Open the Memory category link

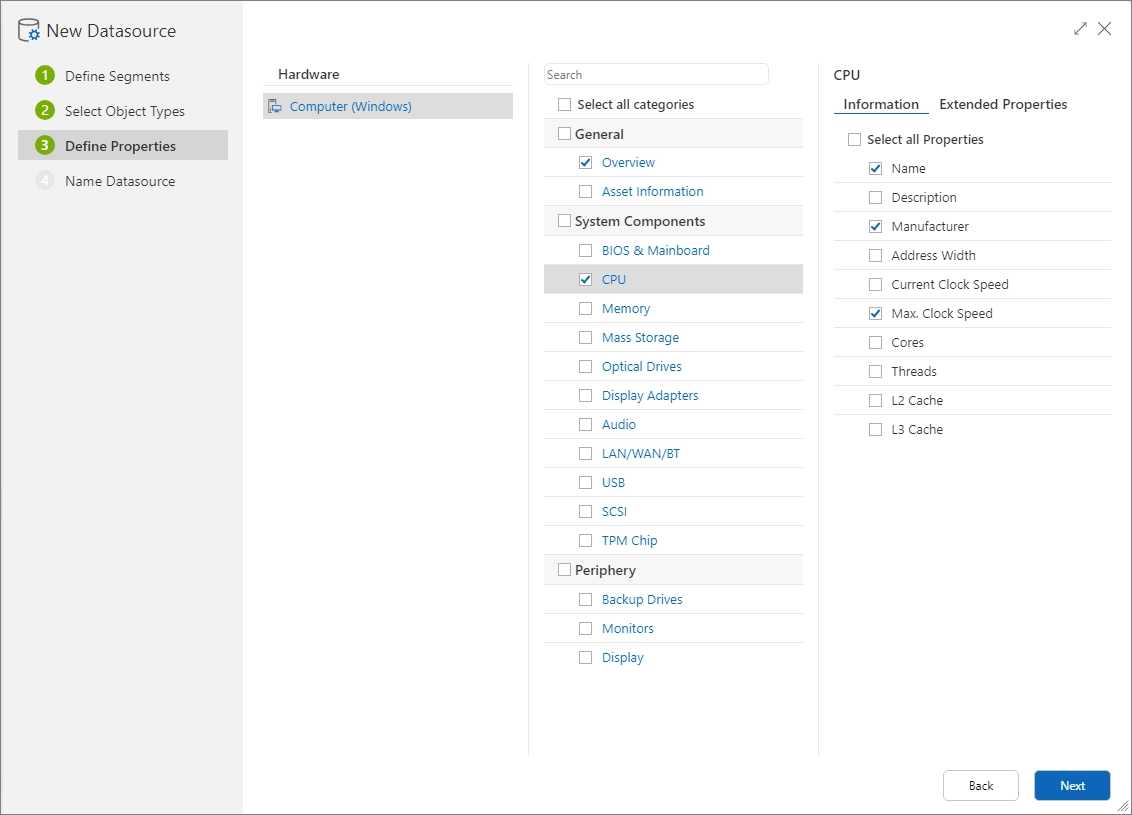[x=626, y=308]
